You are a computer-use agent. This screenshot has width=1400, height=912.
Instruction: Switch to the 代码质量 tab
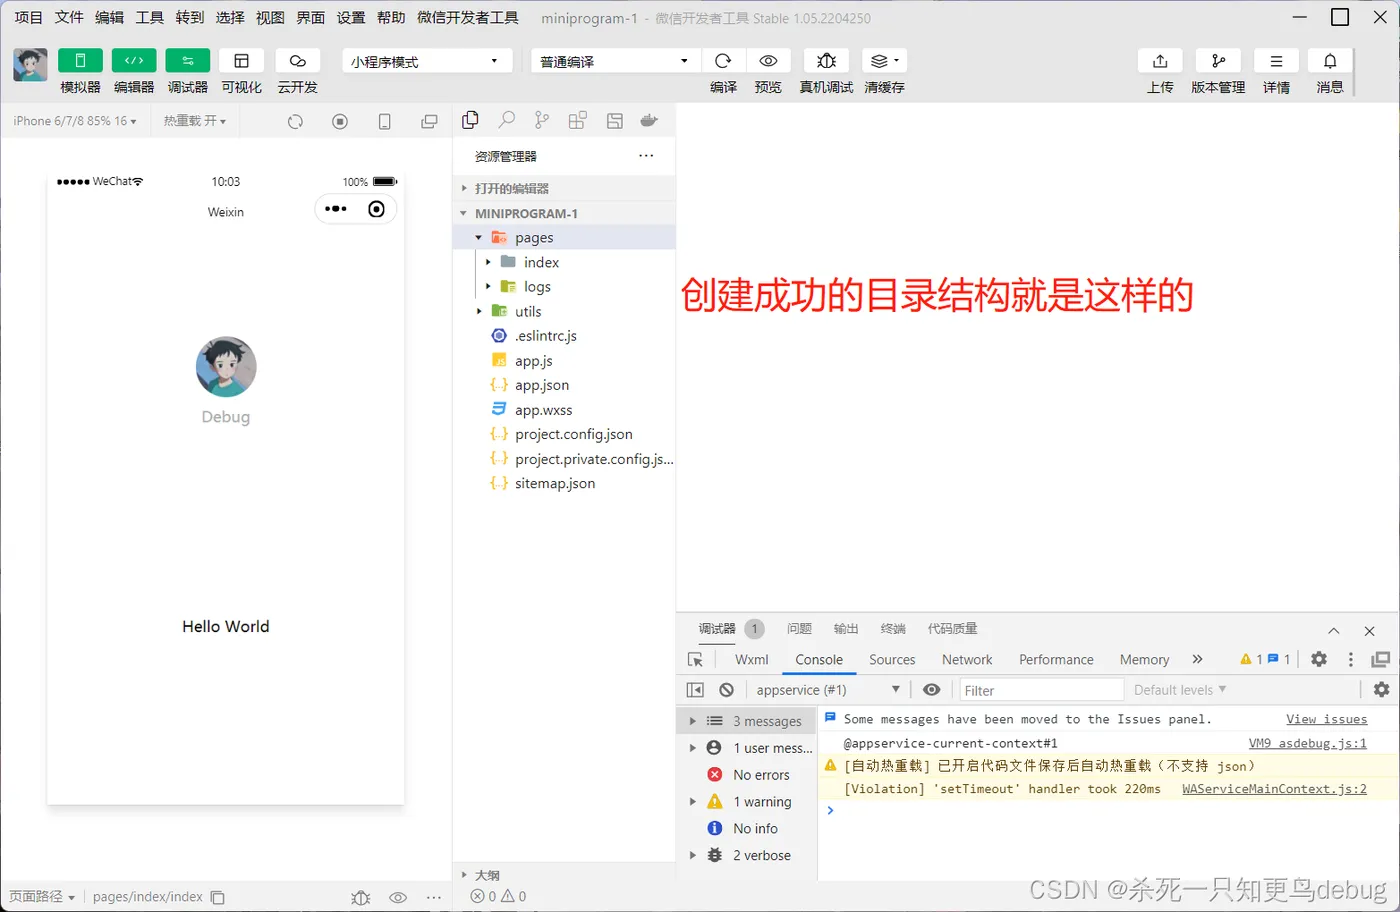952,628
